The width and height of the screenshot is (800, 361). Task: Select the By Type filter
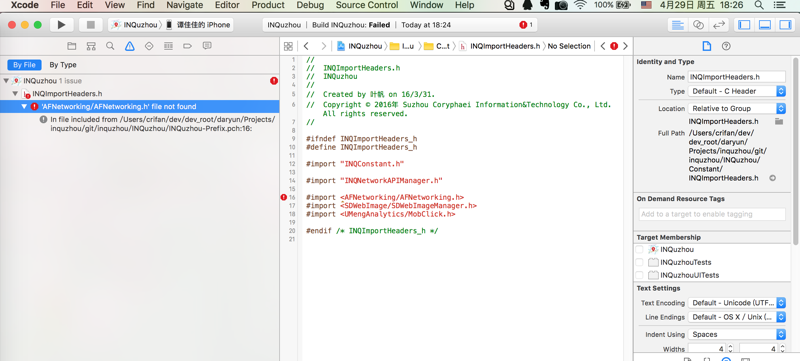pyautogui.click(x=63, y=65)
